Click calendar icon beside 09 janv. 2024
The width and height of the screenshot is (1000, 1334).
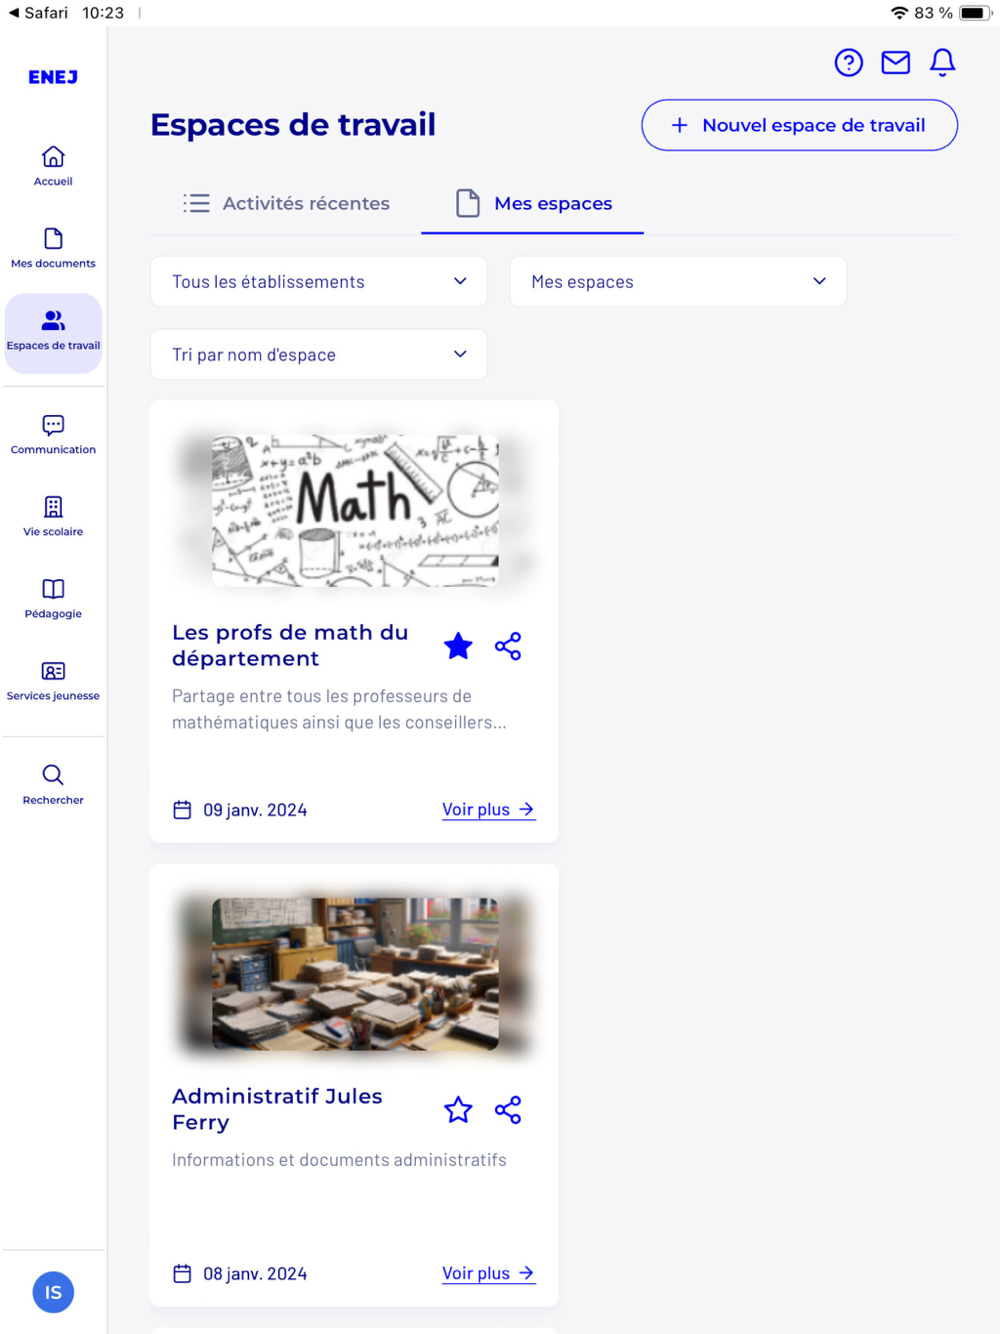(182, 810)
